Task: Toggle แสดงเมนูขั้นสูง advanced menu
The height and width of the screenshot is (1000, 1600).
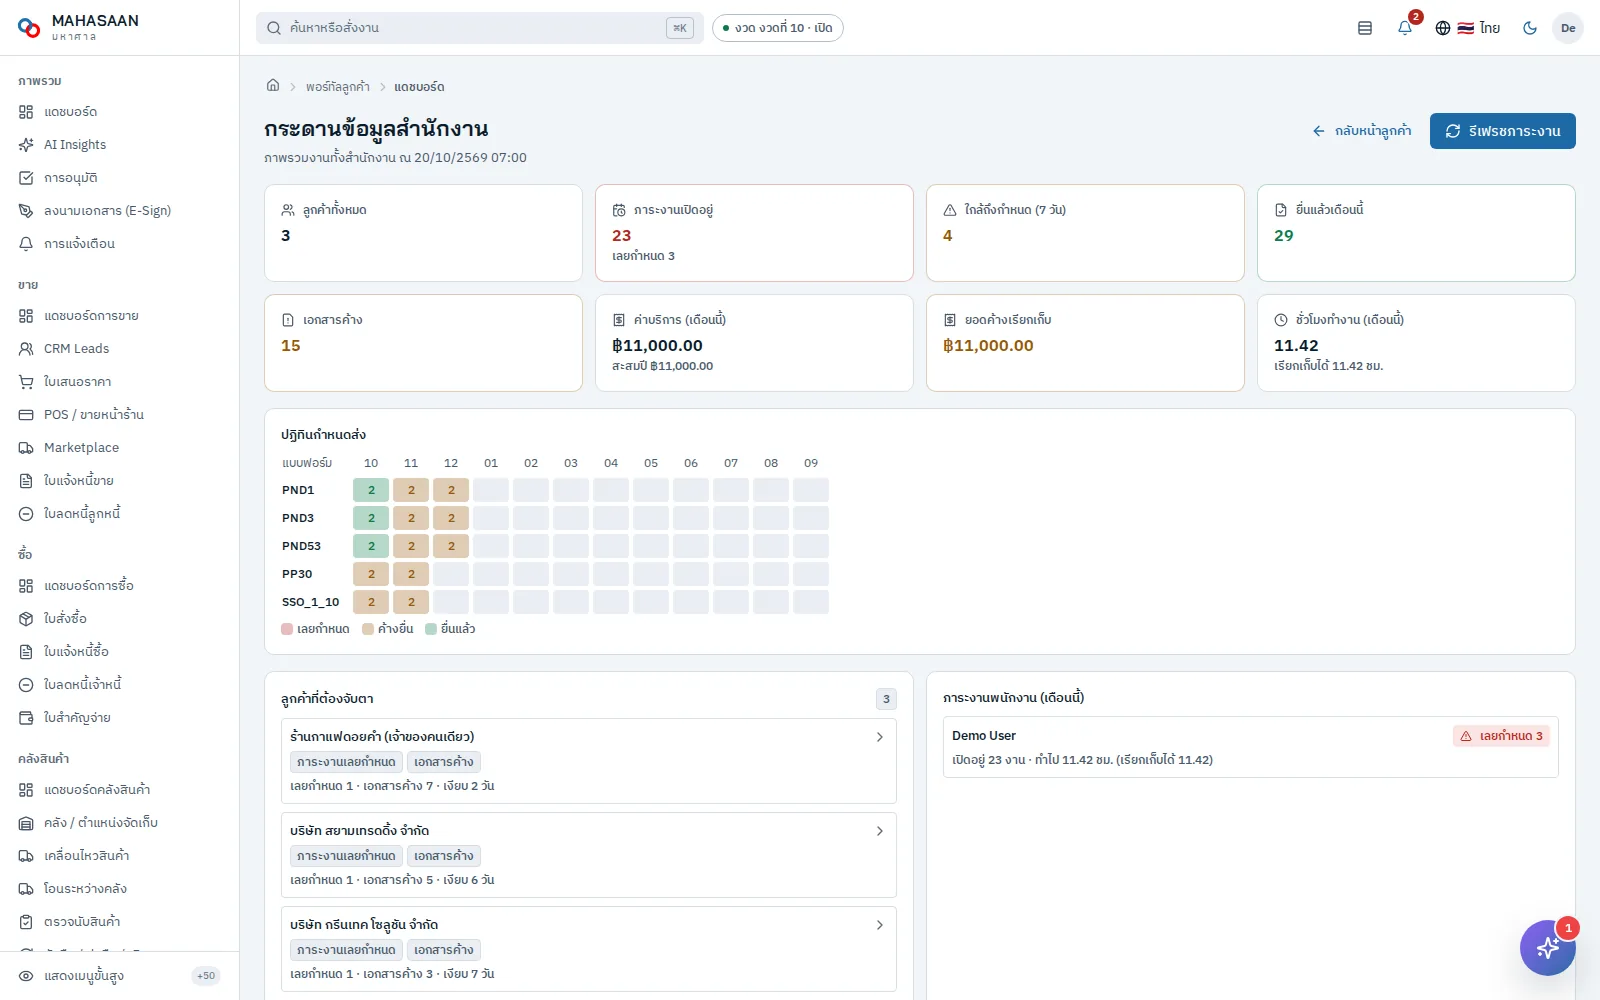Action: [x=119, y=976]
